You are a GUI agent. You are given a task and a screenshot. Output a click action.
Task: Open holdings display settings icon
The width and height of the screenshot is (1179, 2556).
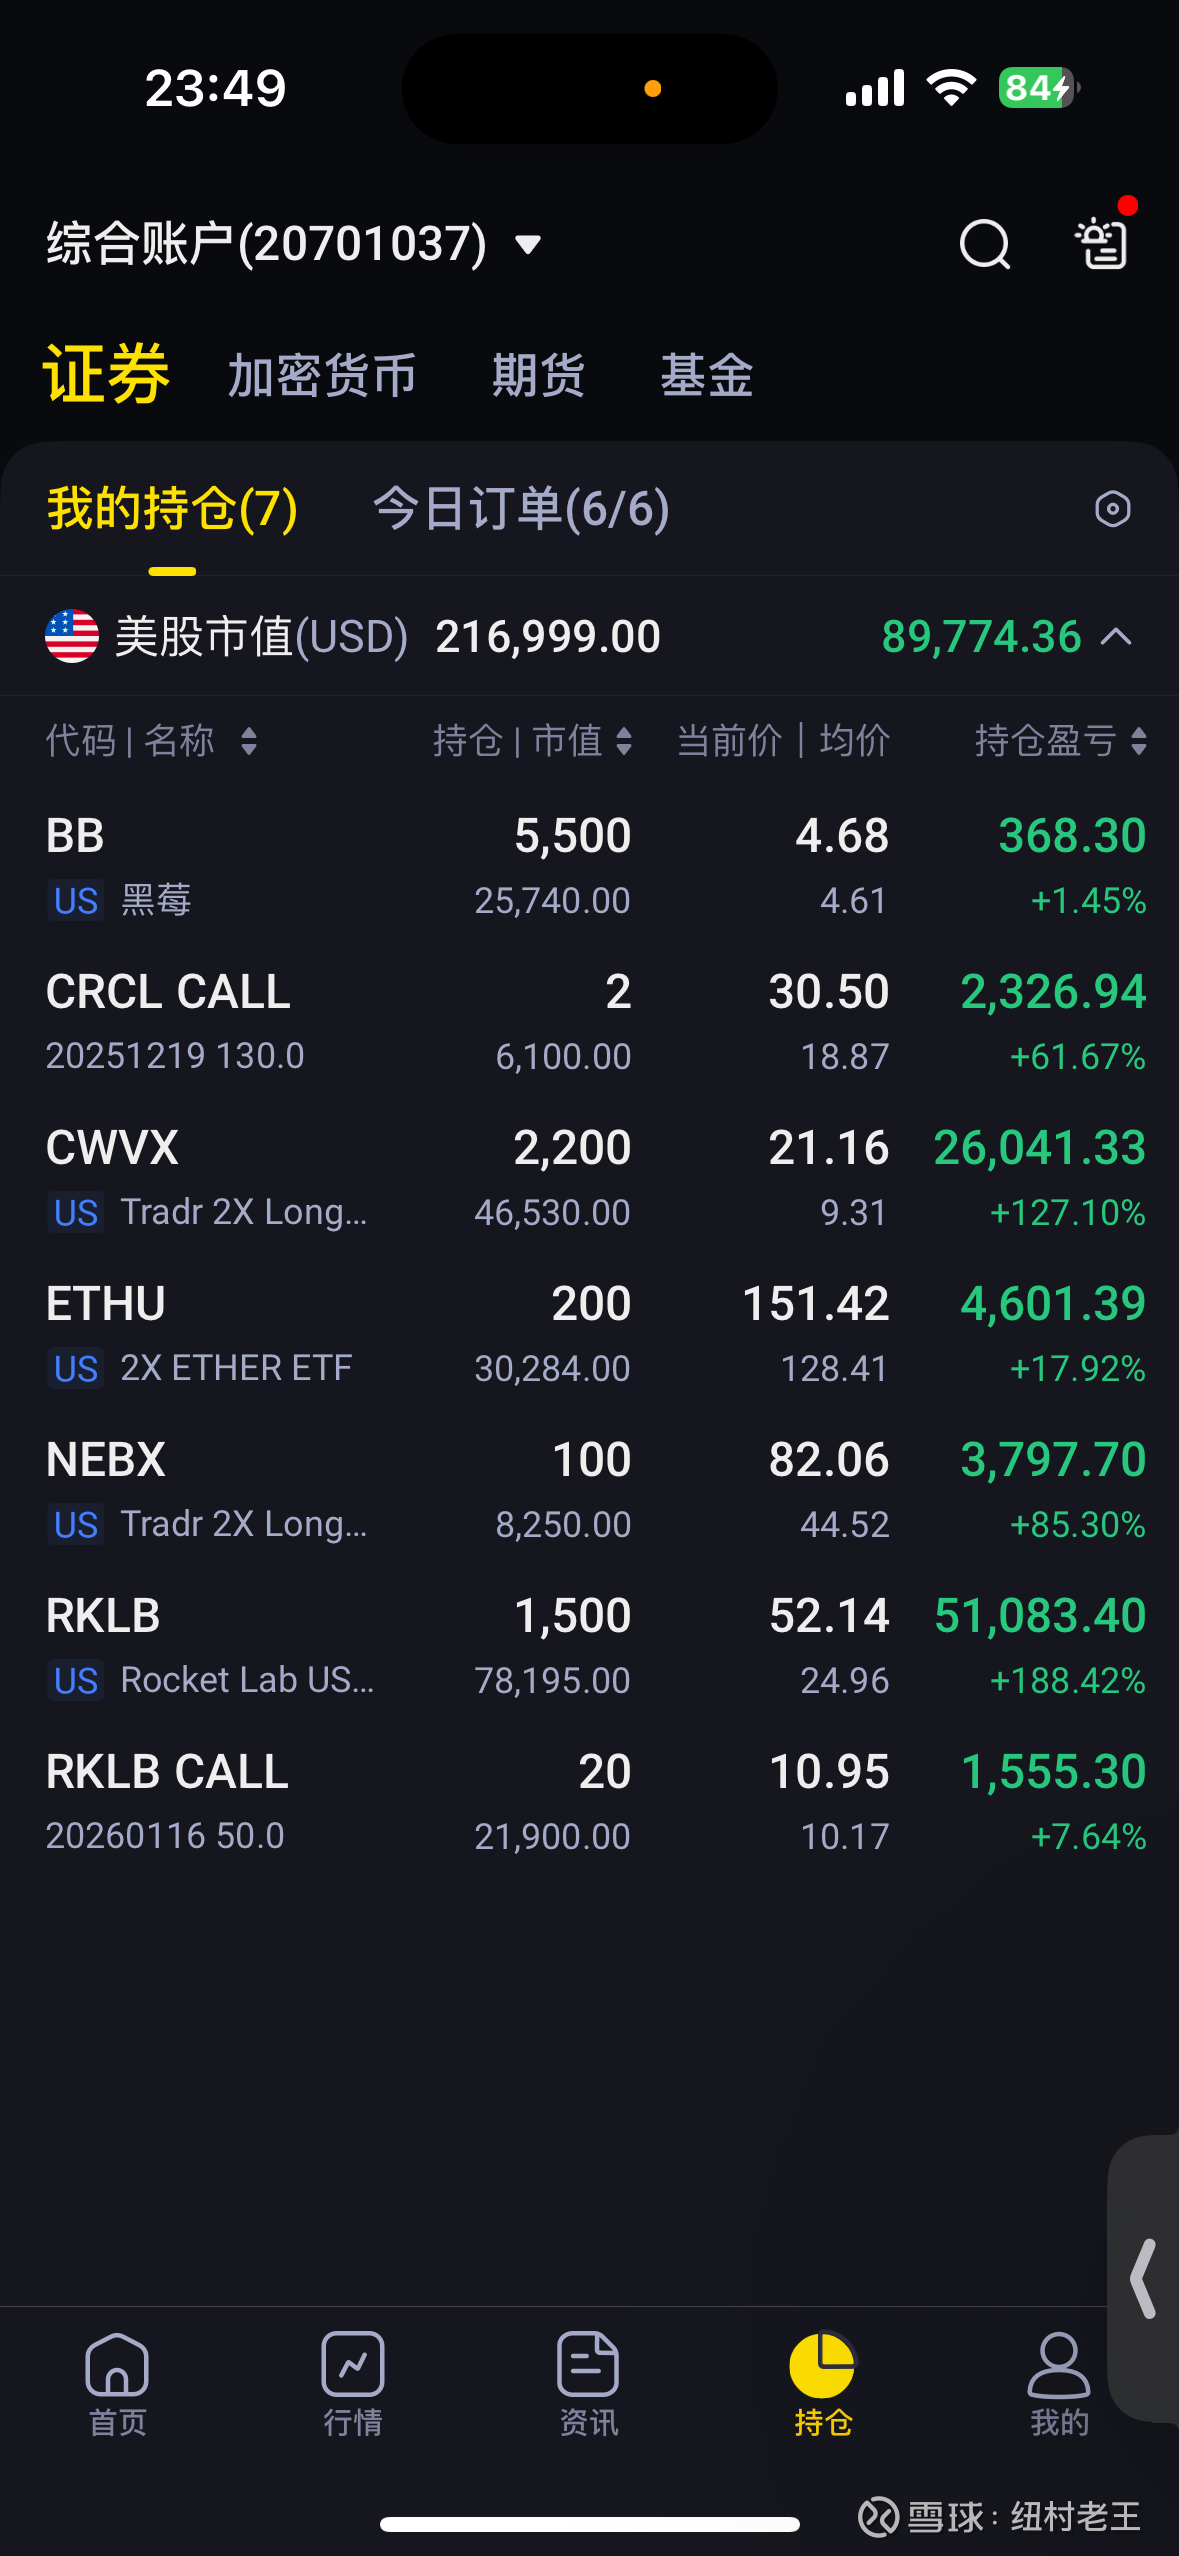[x=1112, y=509]
